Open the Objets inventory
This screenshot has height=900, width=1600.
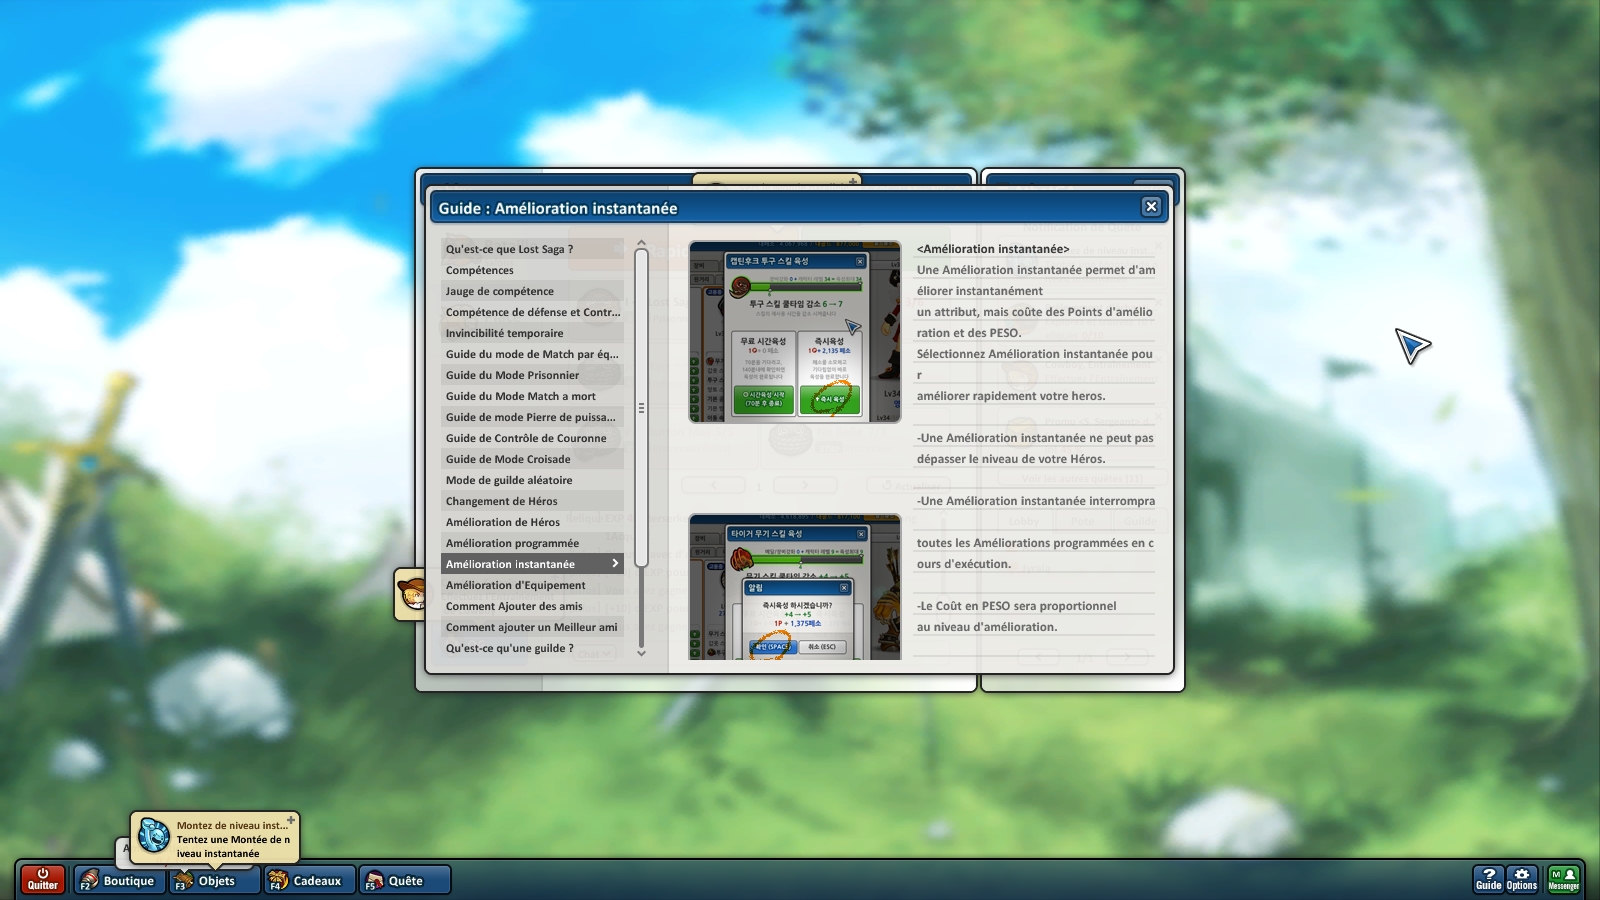pos(214,880)
